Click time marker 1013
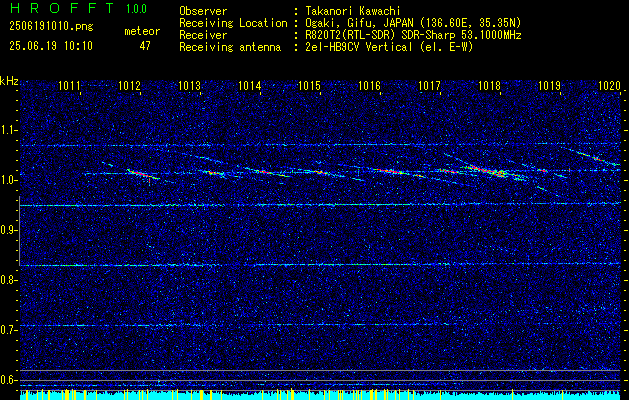The height and width of the screenshot is (400, 629). [189, 85]
